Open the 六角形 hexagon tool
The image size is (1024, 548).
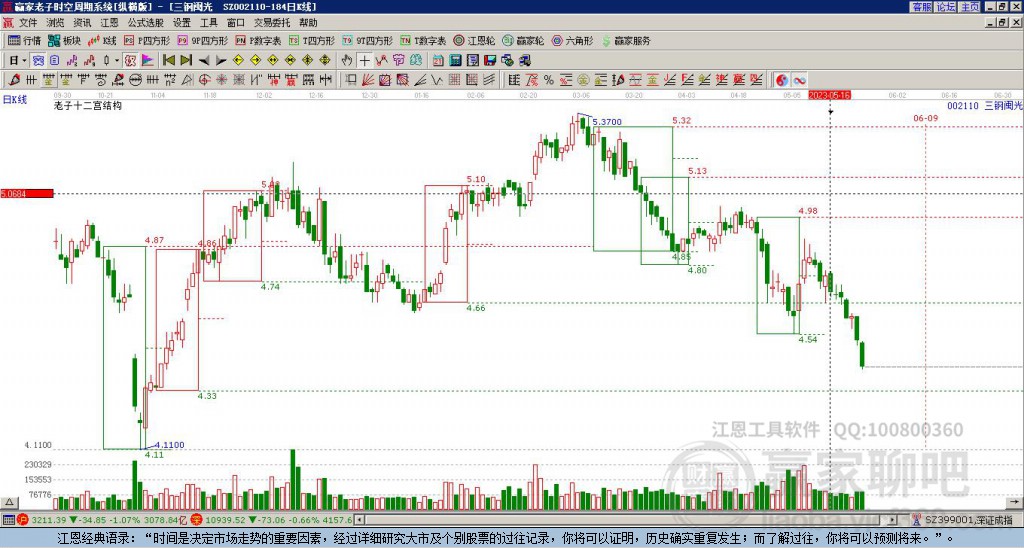[572, 40]
